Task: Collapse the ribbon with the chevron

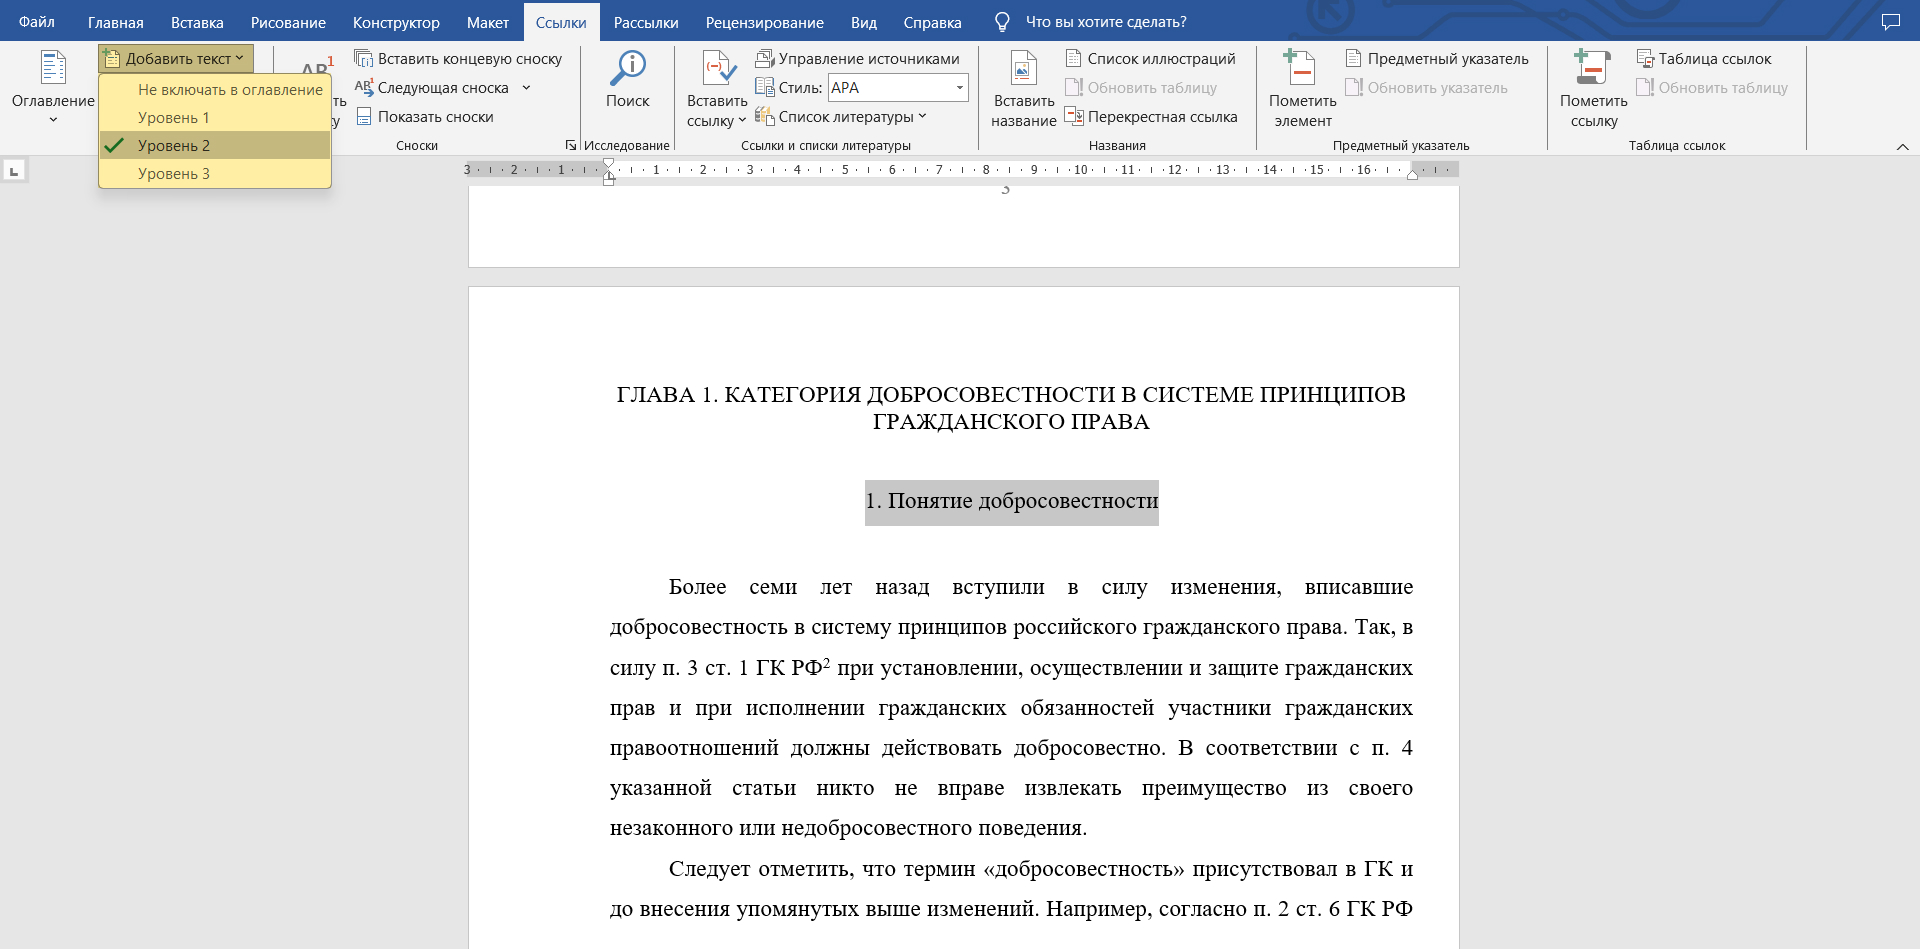Action: tap(1902, 147)
